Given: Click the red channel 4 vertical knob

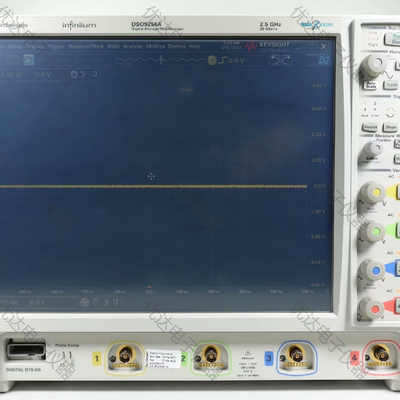Looking at the screenshot, I should (x=372, y=308).
